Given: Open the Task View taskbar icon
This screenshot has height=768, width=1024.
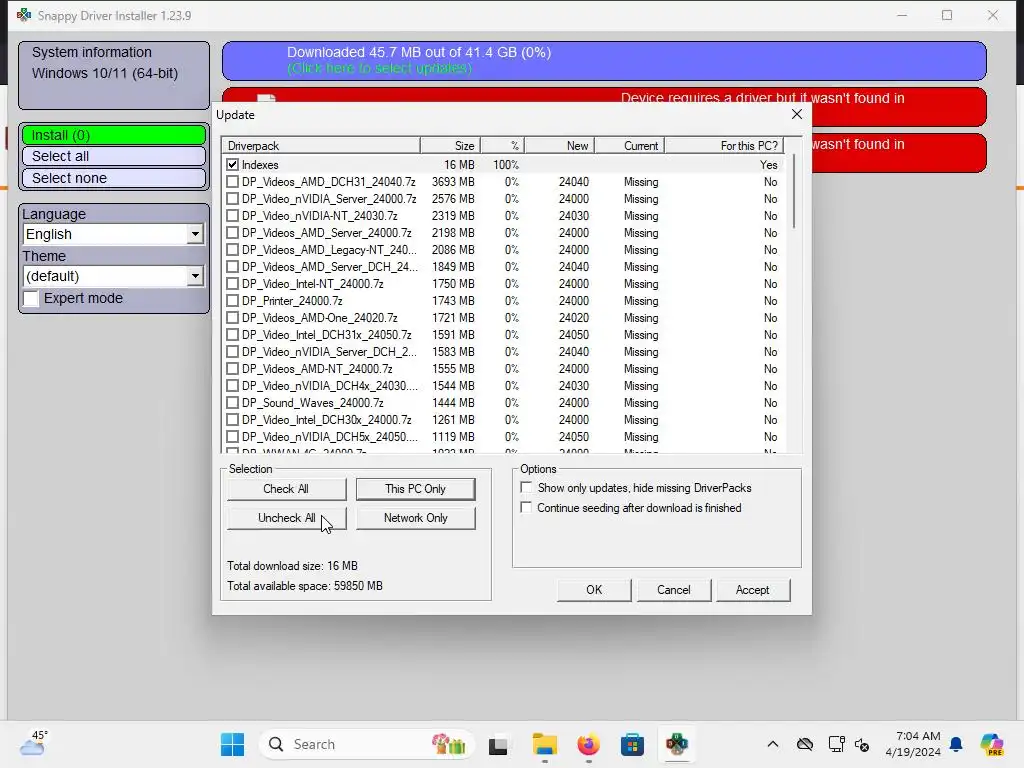Looking at the screenshot, I should point(498,744).
